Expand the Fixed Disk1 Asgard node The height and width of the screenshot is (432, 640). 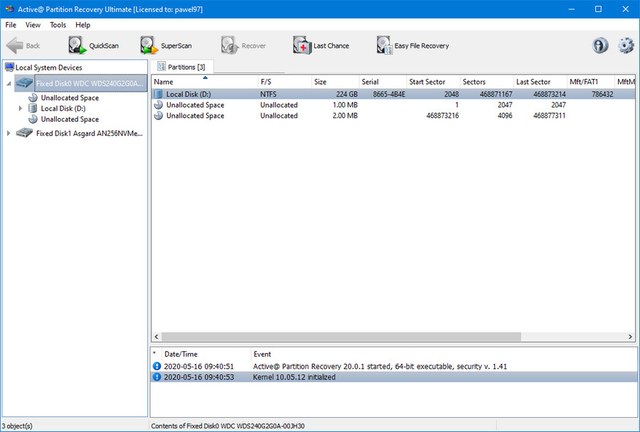click(10, 133)
